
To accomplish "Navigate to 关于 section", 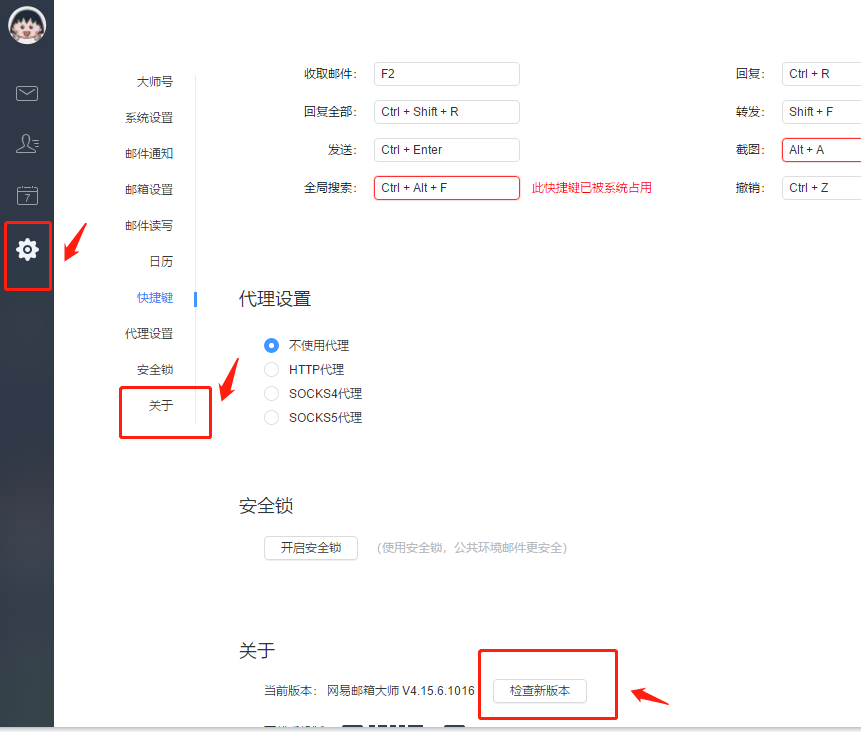I will (x=161, y=405).
